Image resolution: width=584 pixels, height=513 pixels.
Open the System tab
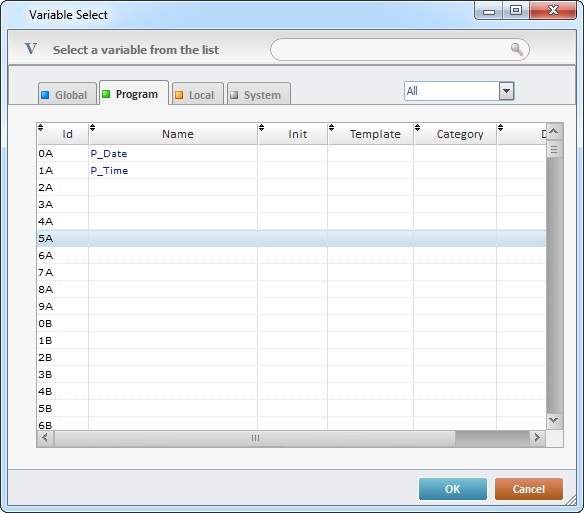(259, 94)
